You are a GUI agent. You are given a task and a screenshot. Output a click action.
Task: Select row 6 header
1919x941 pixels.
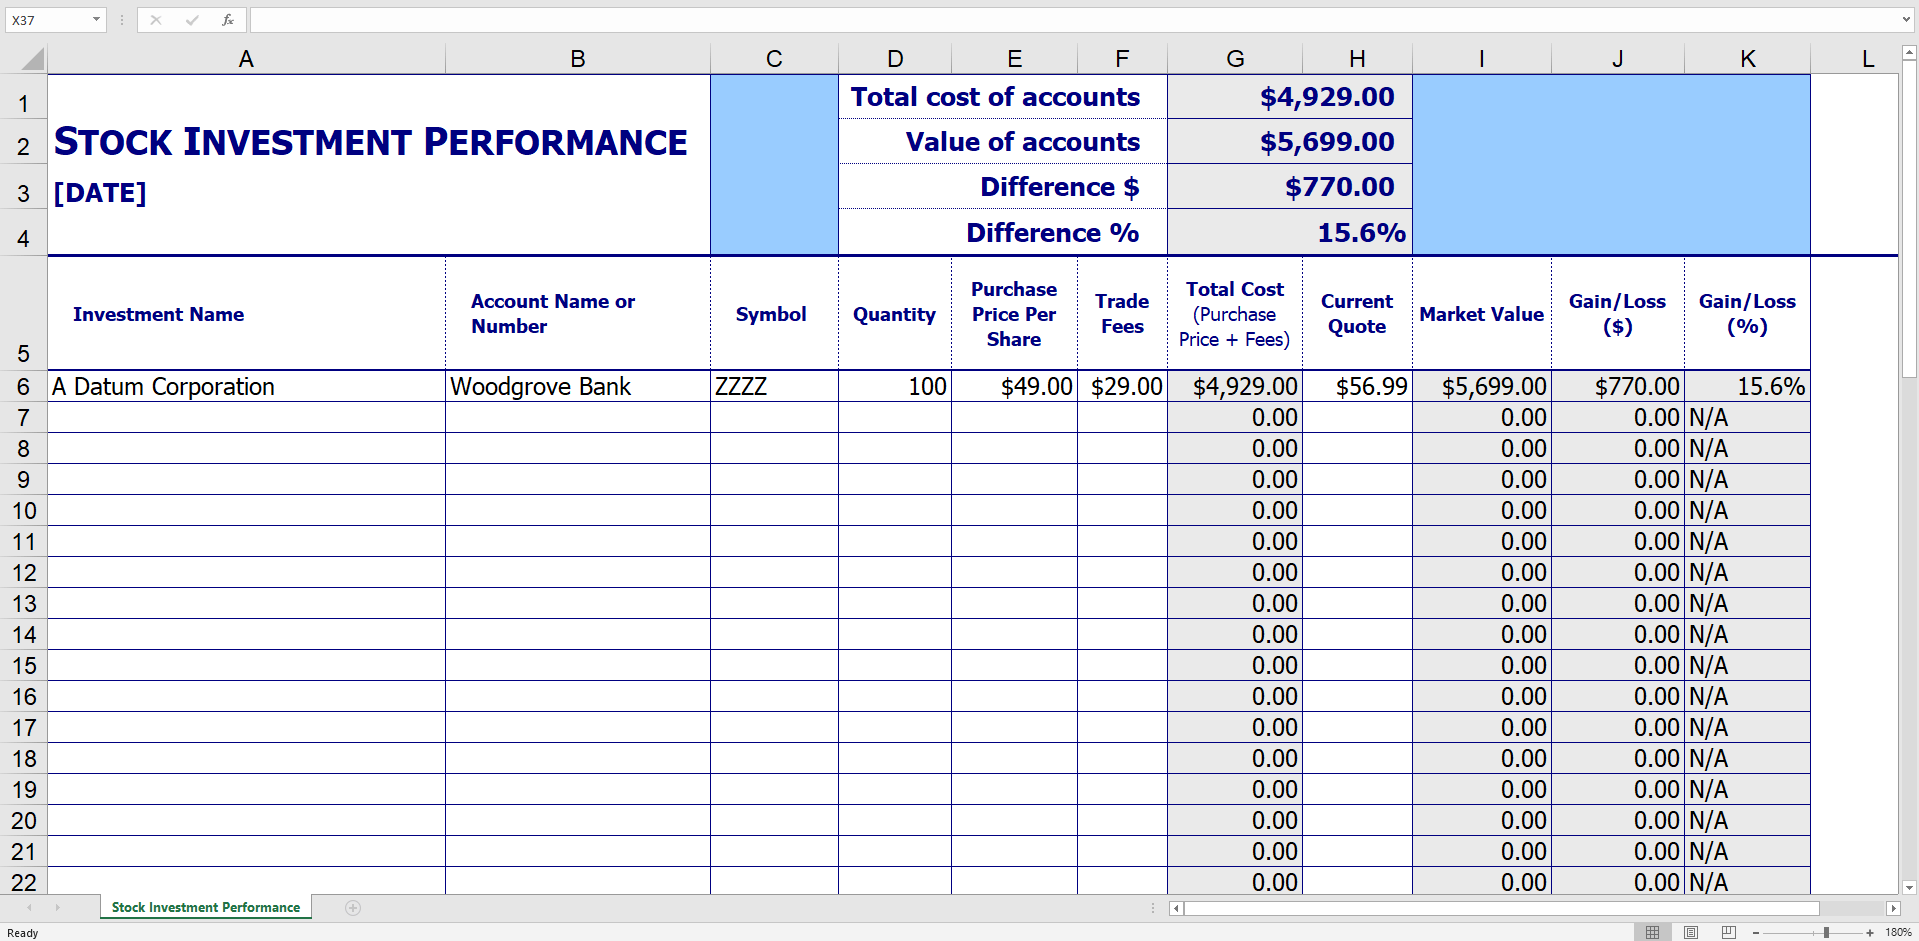24,387
